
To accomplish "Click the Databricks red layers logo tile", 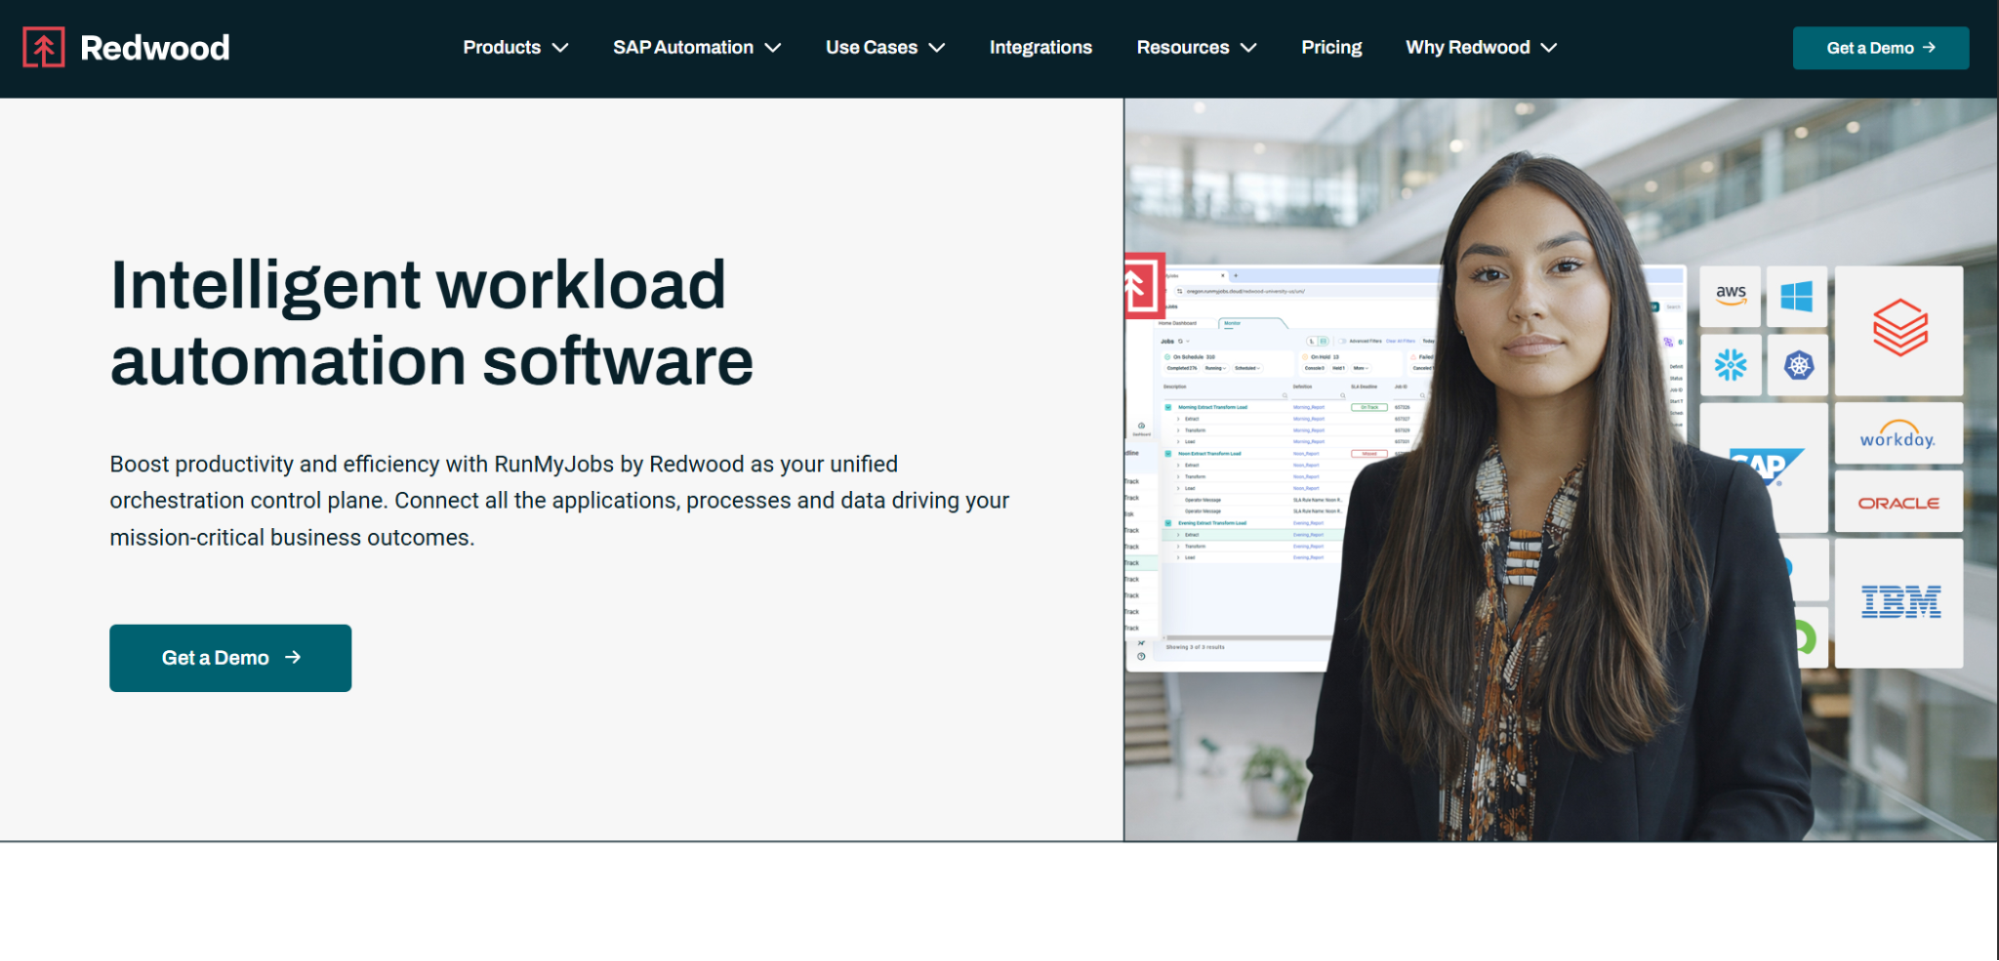I will (1899, 329).
